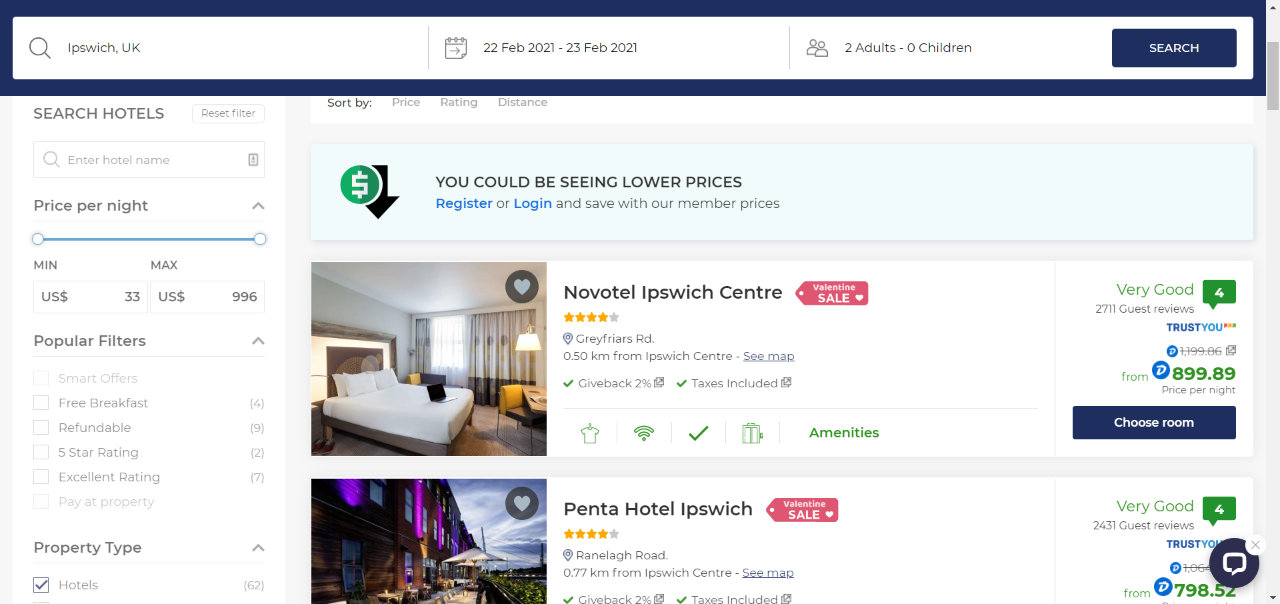See map for Penta Hotel Ipswich
Screen dimensions: 1280x604
click(x=768, y=573)
